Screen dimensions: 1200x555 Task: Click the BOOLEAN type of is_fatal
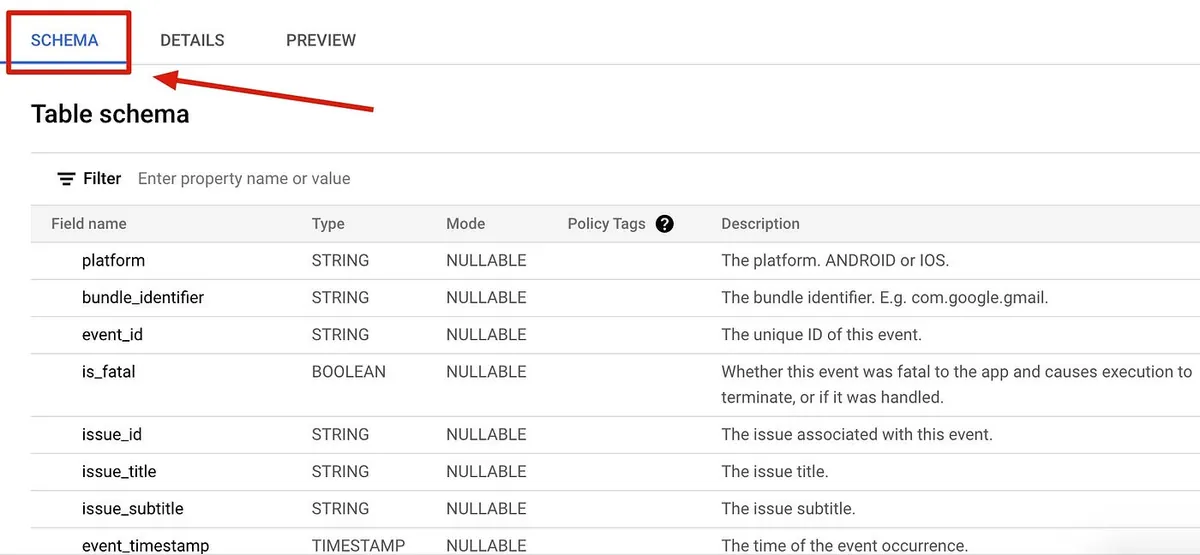point(348,372)
